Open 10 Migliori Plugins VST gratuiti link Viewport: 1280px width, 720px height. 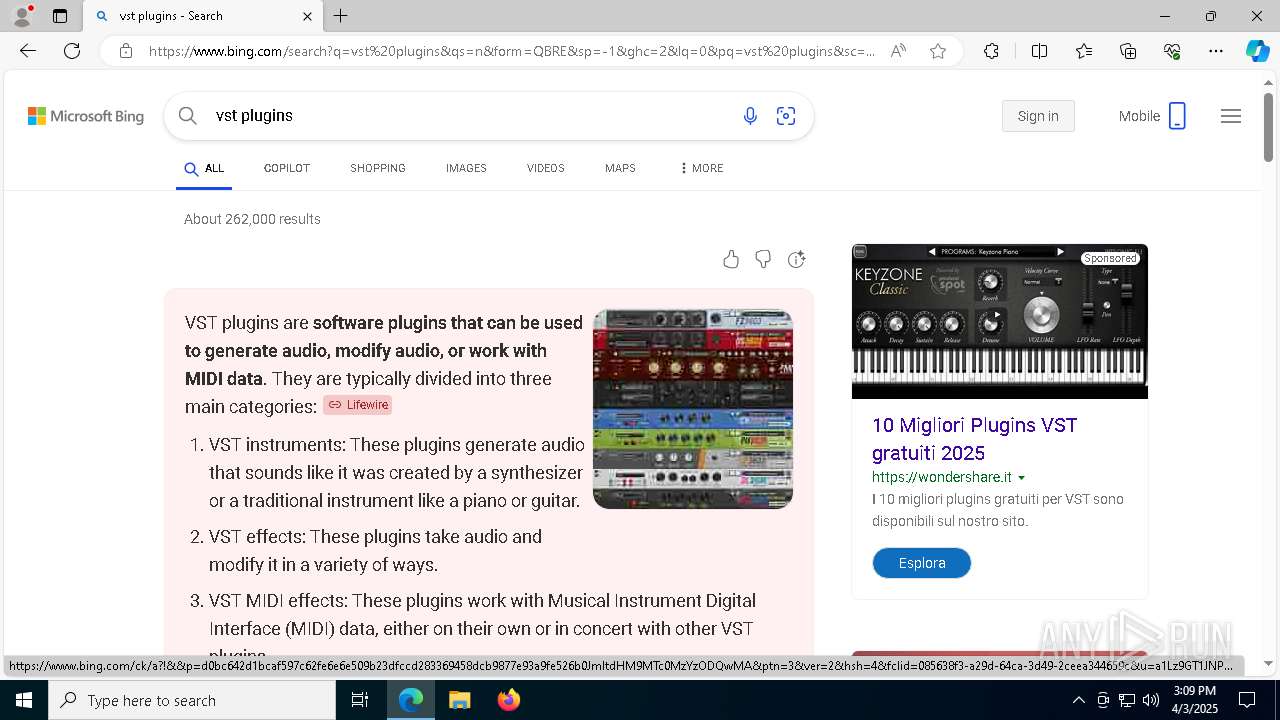[x=975, y=439]
